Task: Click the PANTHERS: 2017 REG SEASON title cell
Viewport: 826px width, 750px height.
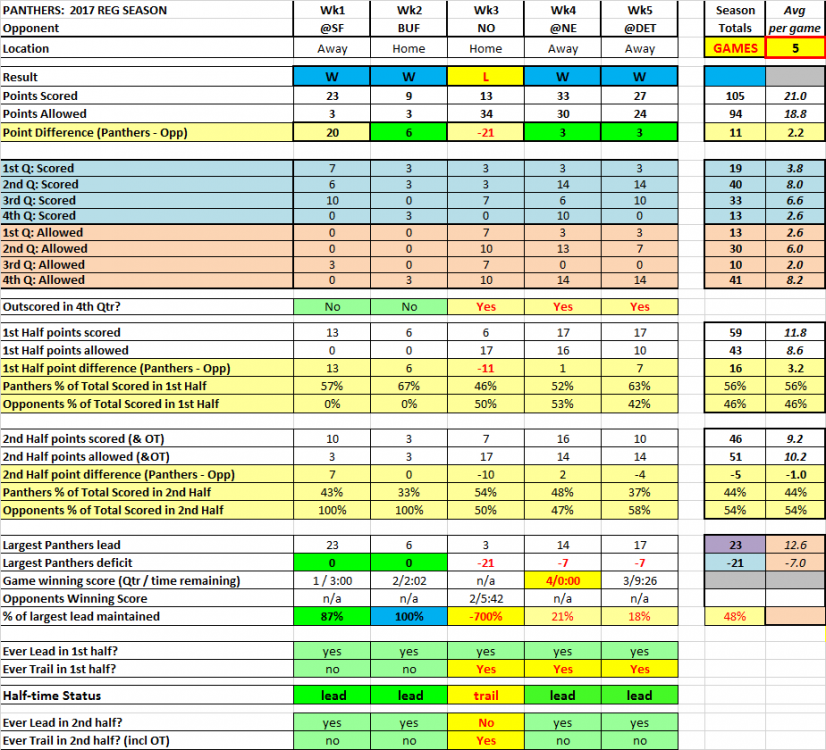Action: (x=86, y=10)
